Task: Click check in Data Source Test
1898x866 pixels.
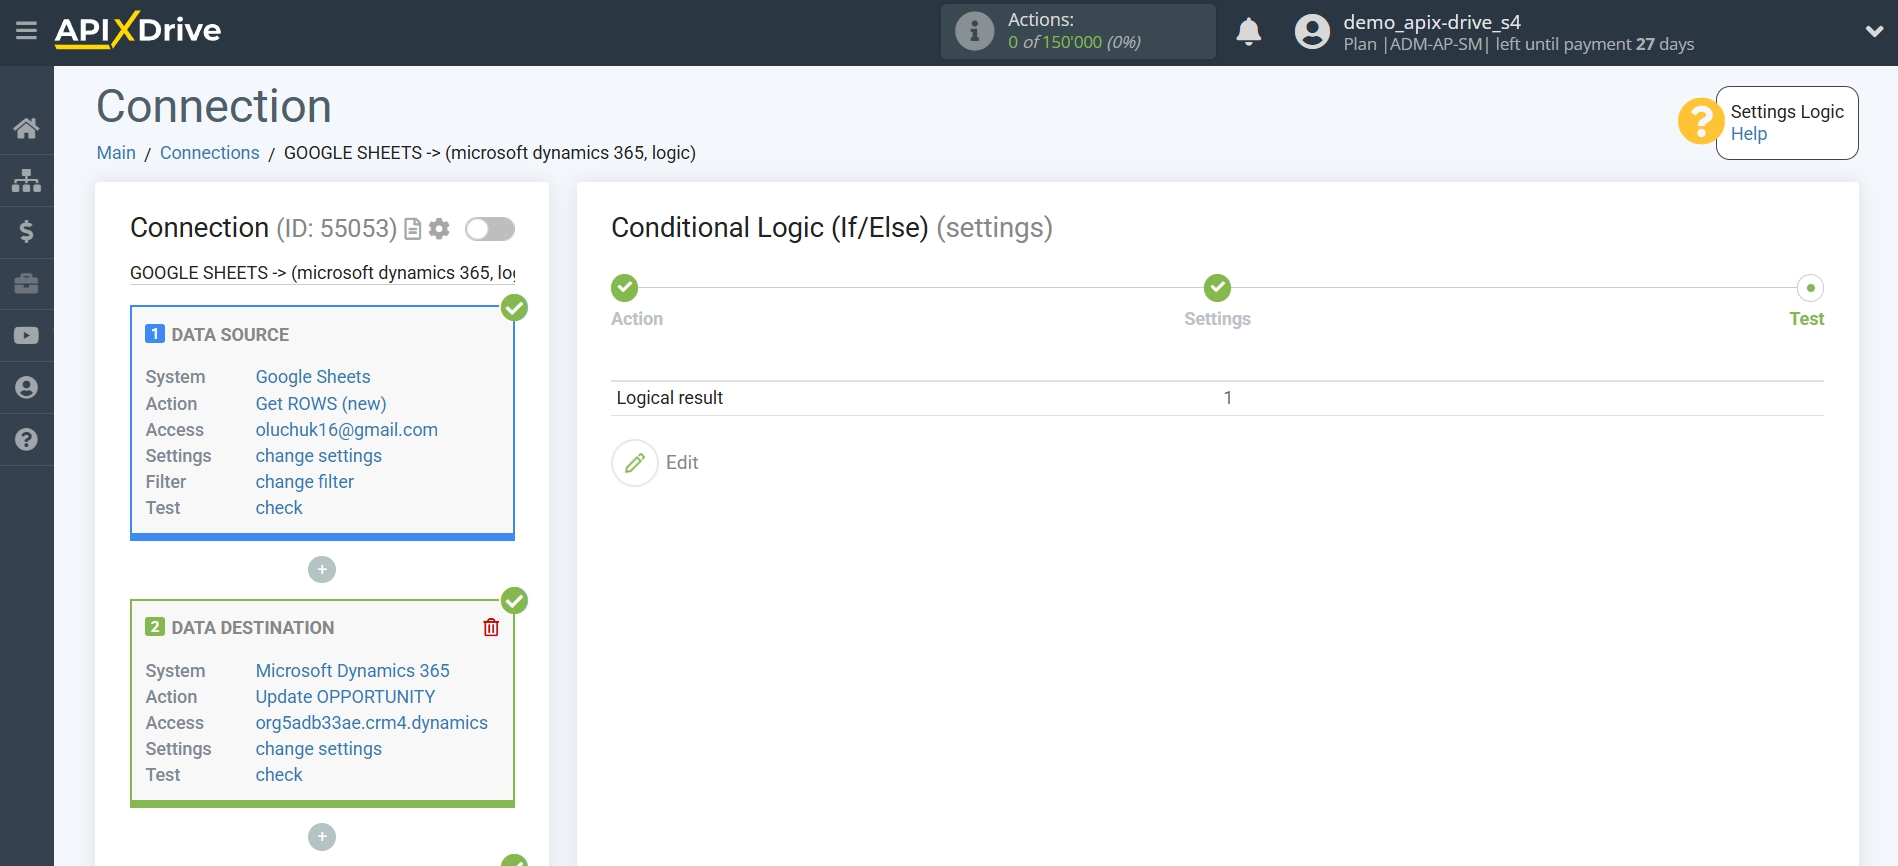Action: point(279,508)
